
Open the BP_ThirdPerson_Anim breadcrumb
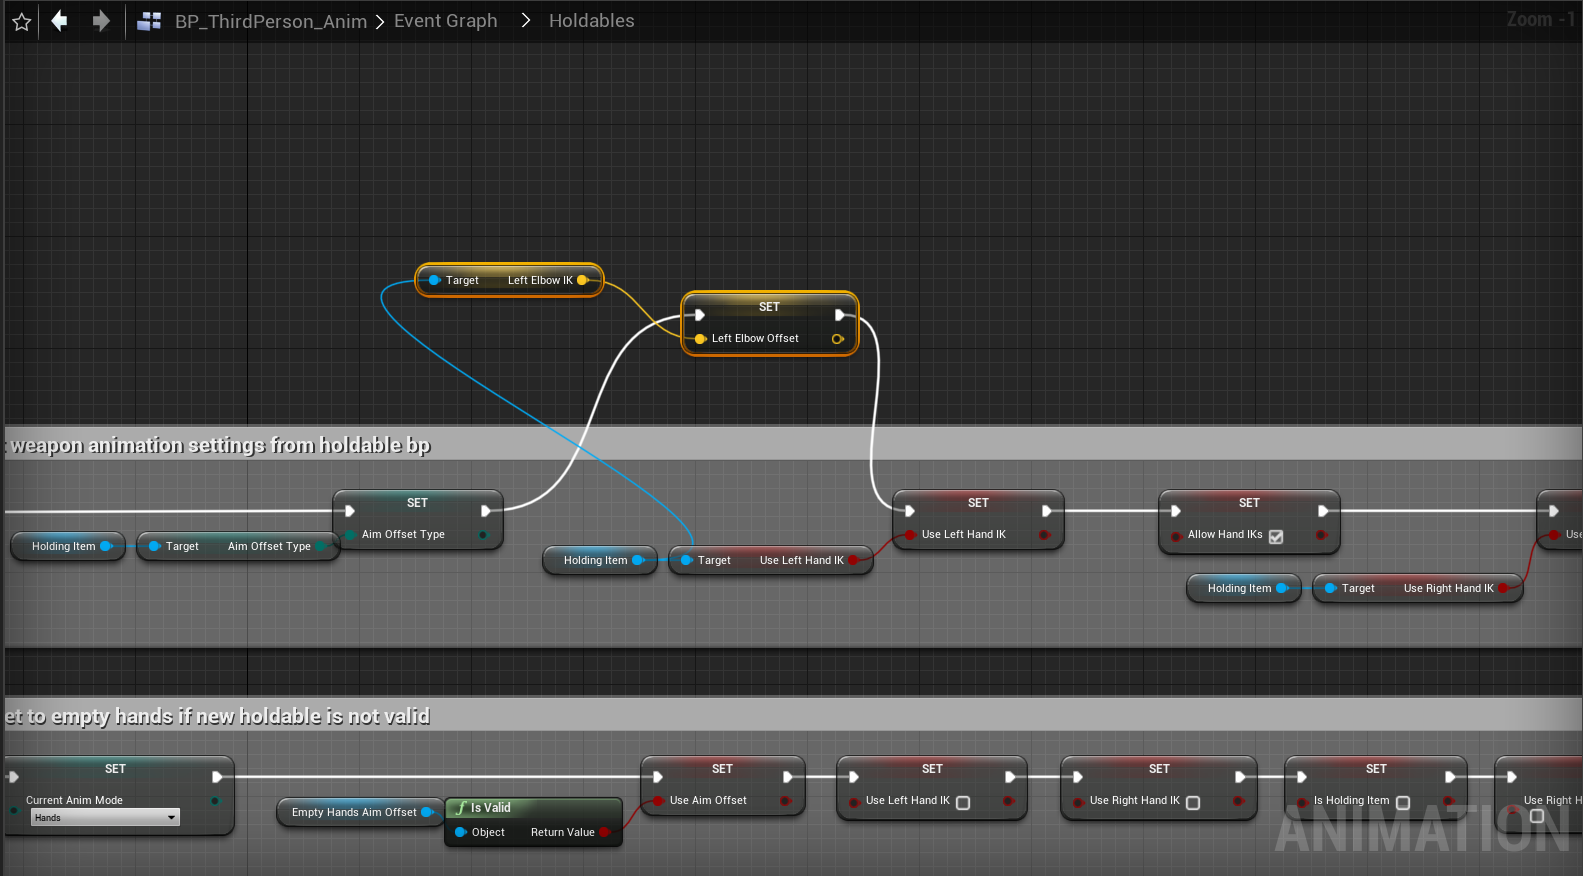coord(270,21)
